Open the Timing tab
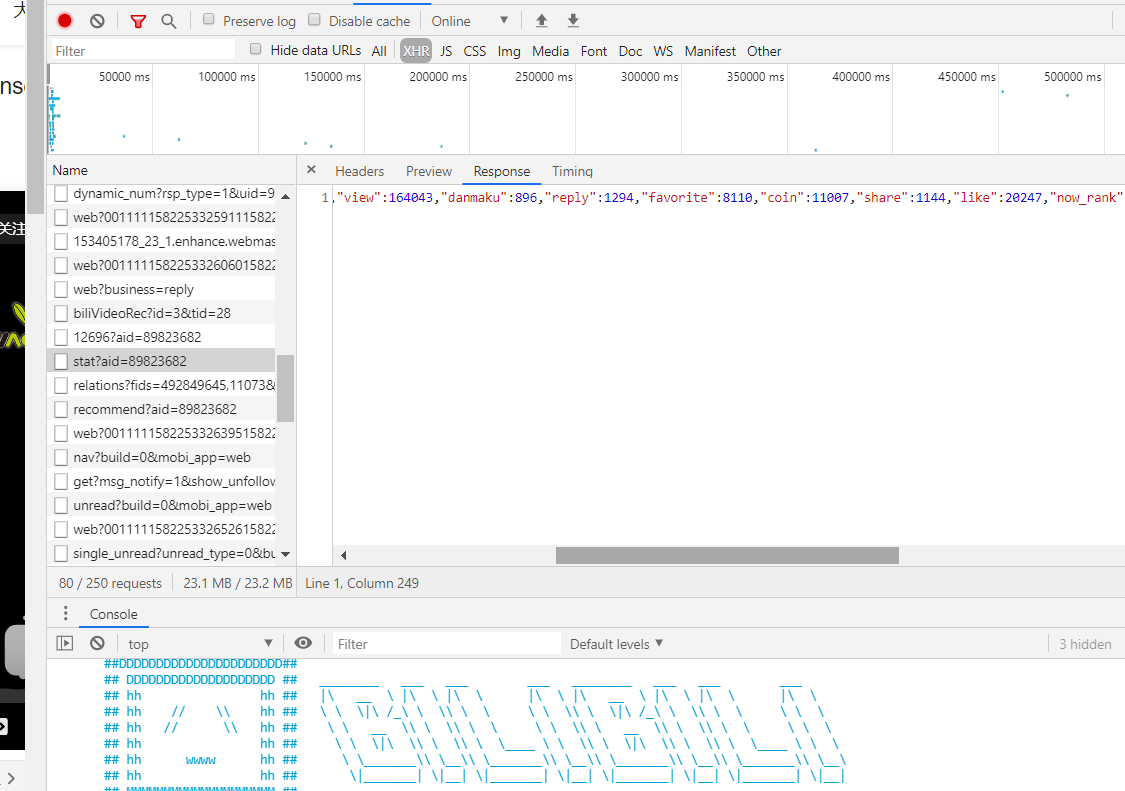1125x791 pixels. coord(573,172)
